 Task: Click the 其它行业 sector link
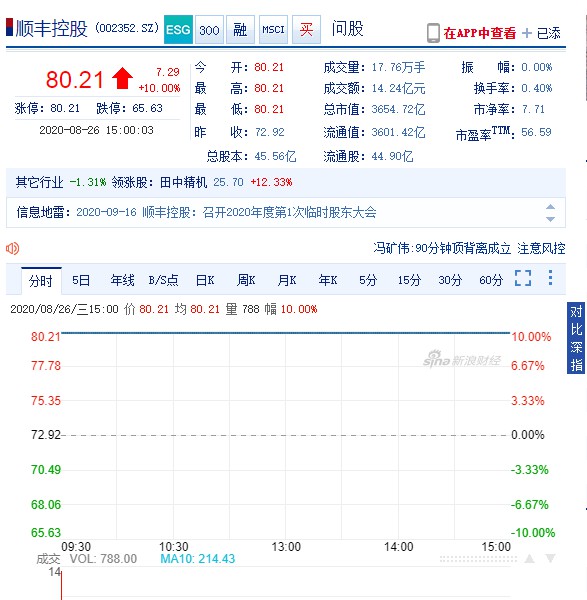click(x=39, y=182)
